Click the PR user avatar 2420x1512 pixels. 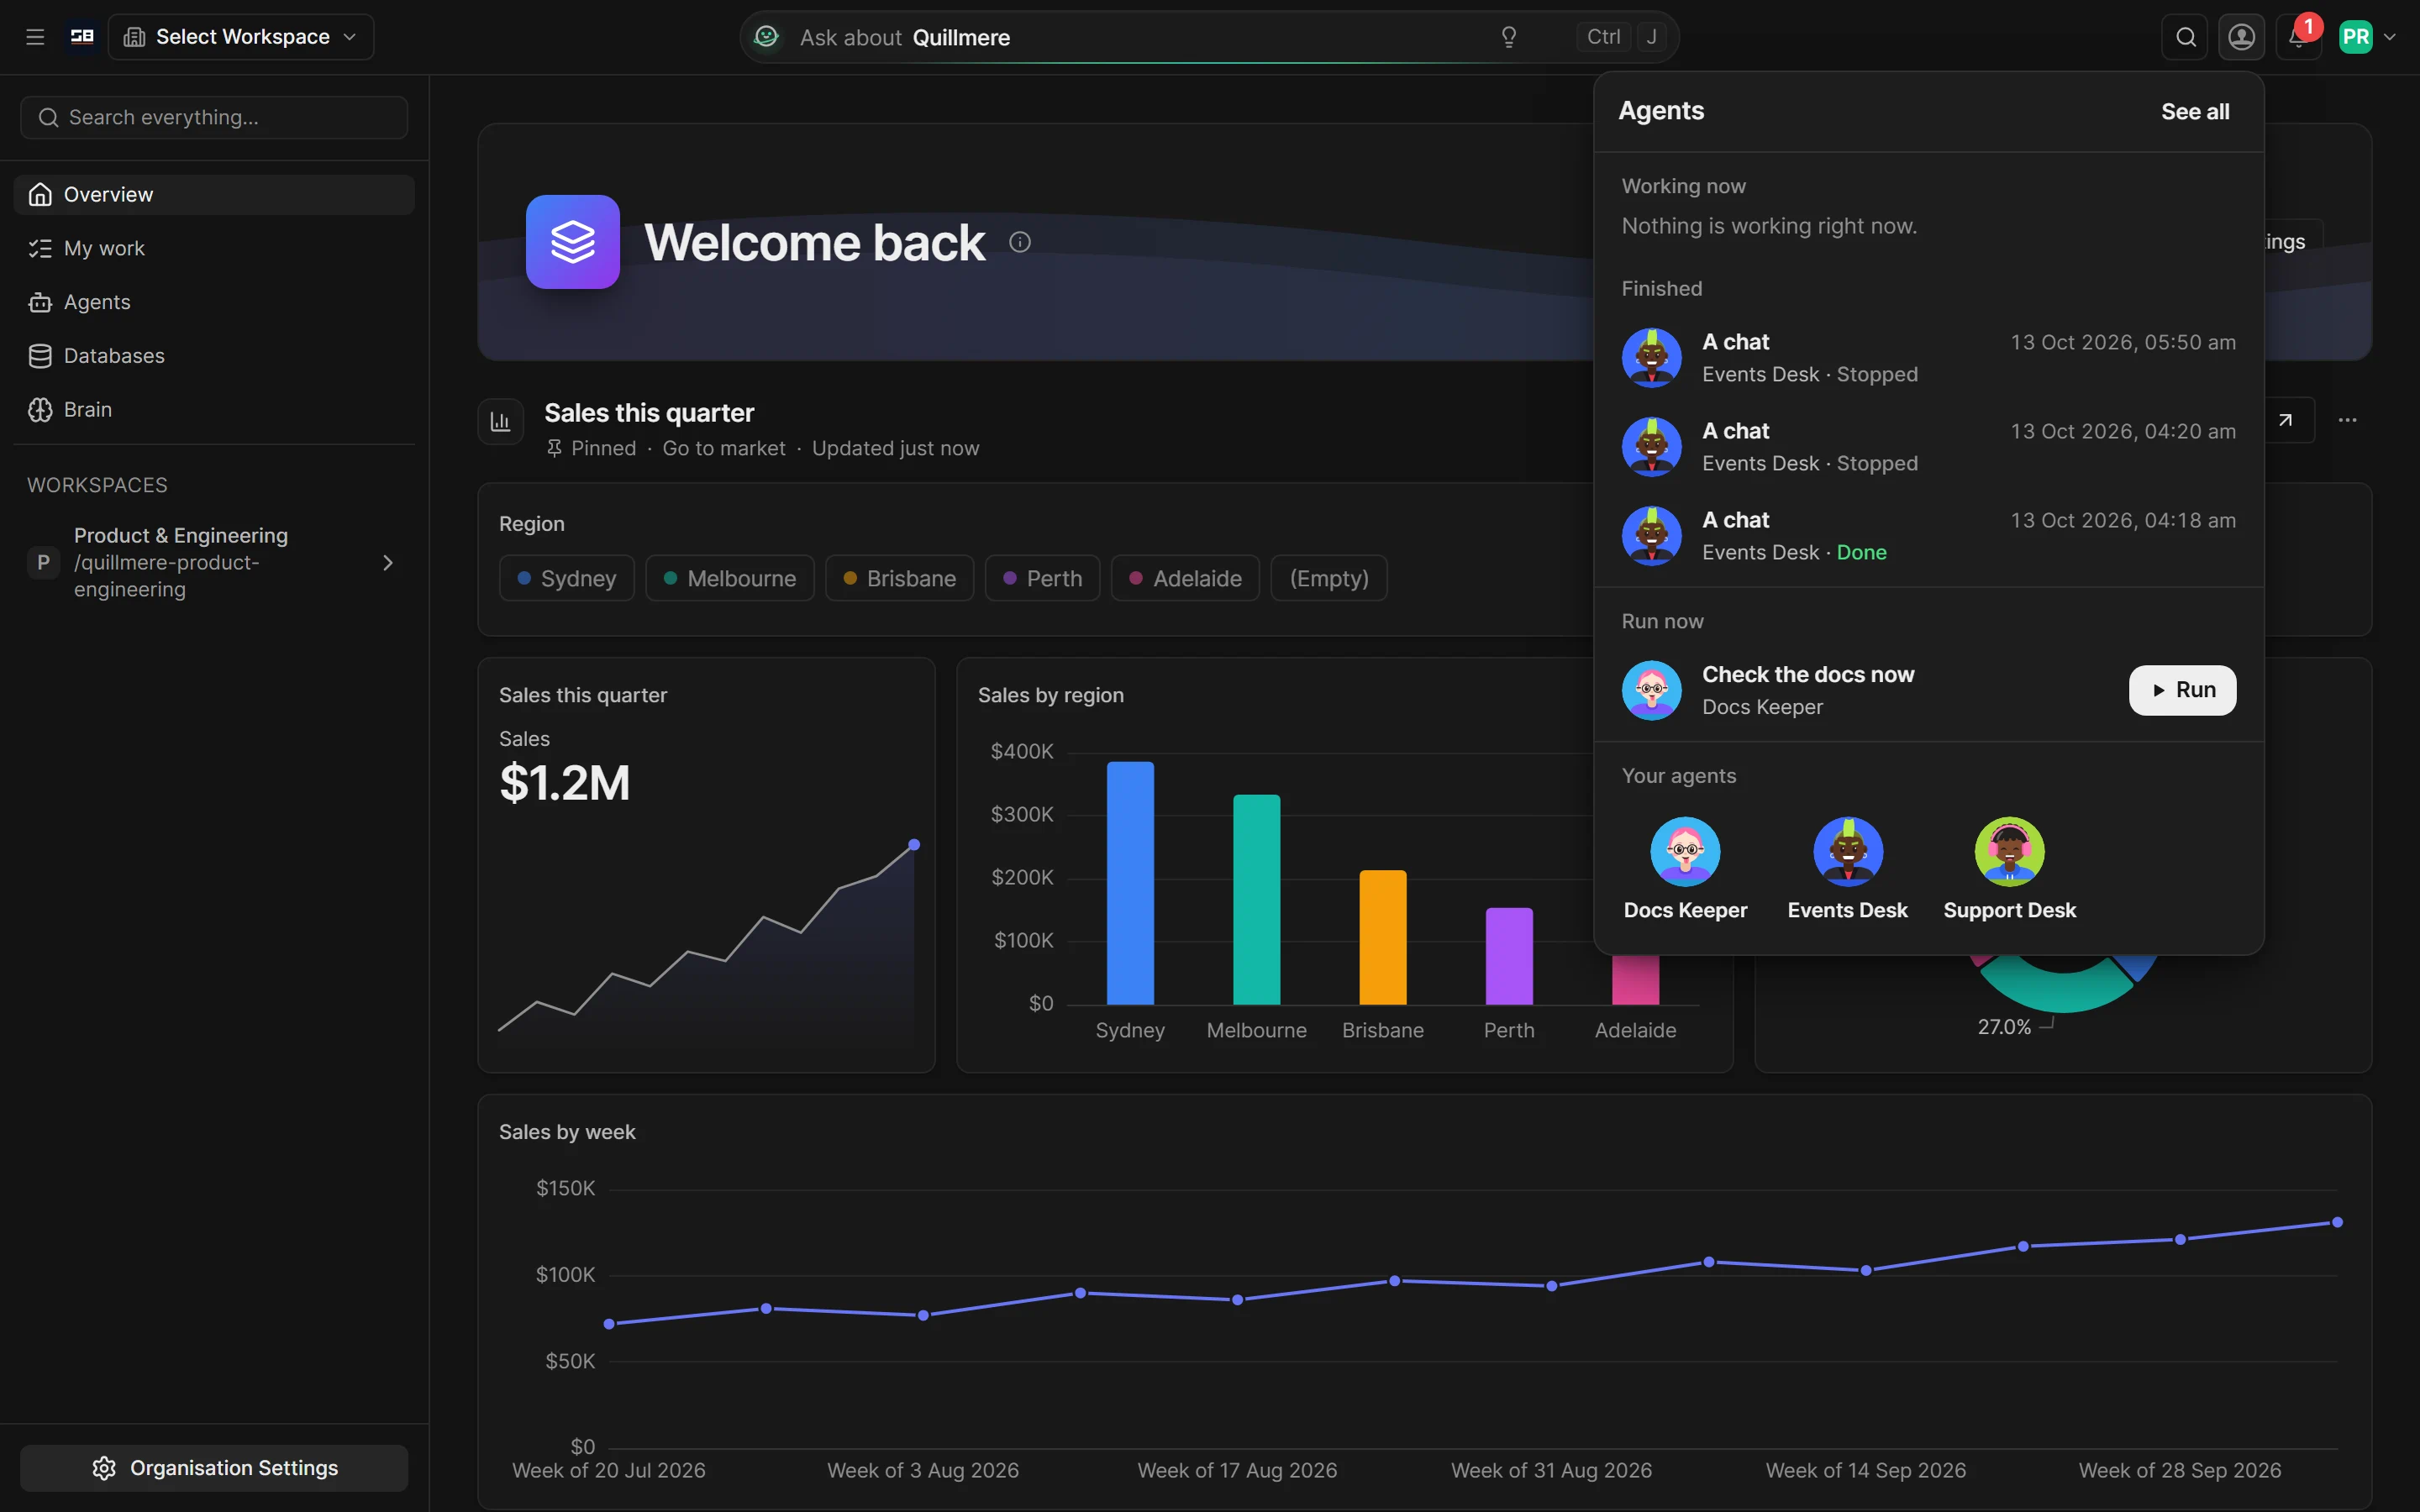[2356, 37]
